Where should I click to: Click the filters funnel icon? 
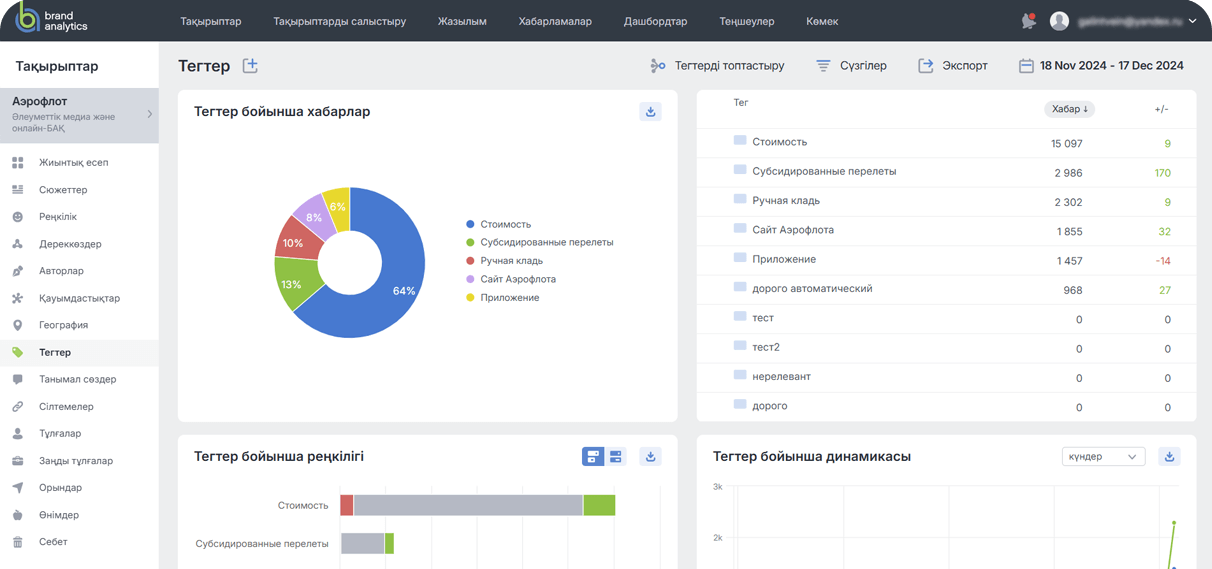pos(823,66)
